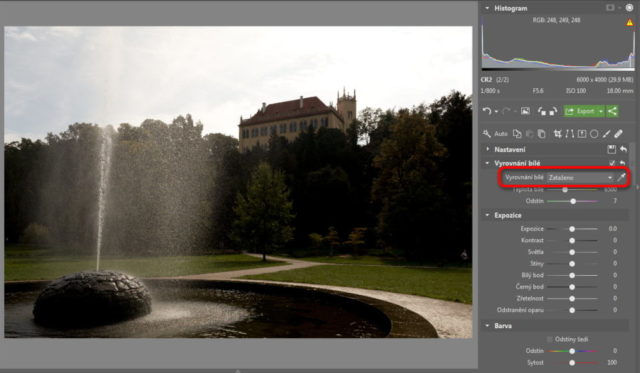Select the diagonal brush filter tool
This screenshot has width=640, height=373.
(x=606, y=133)
